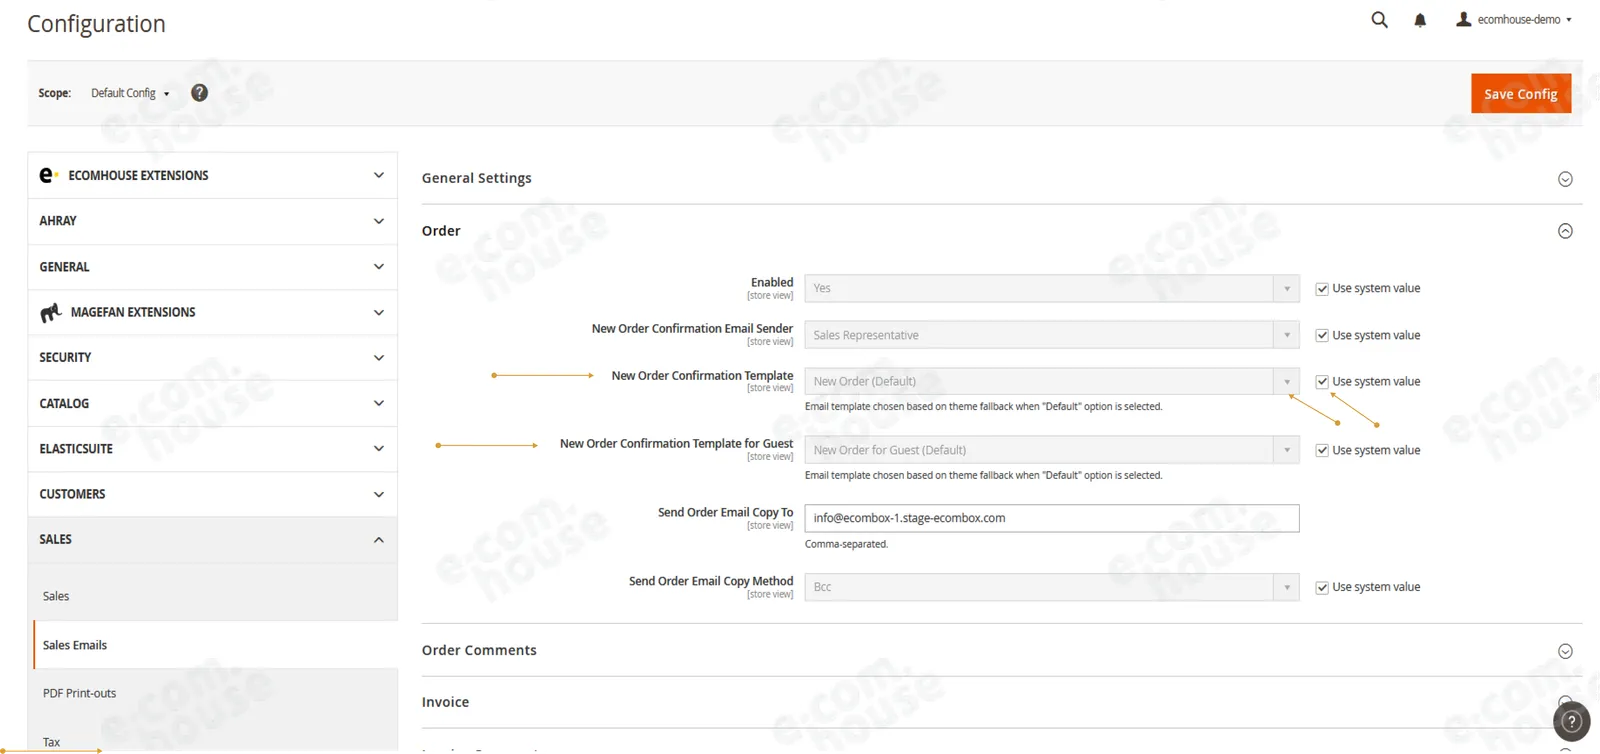Click the Magefan logo icon in sidebar

(50, 313)
